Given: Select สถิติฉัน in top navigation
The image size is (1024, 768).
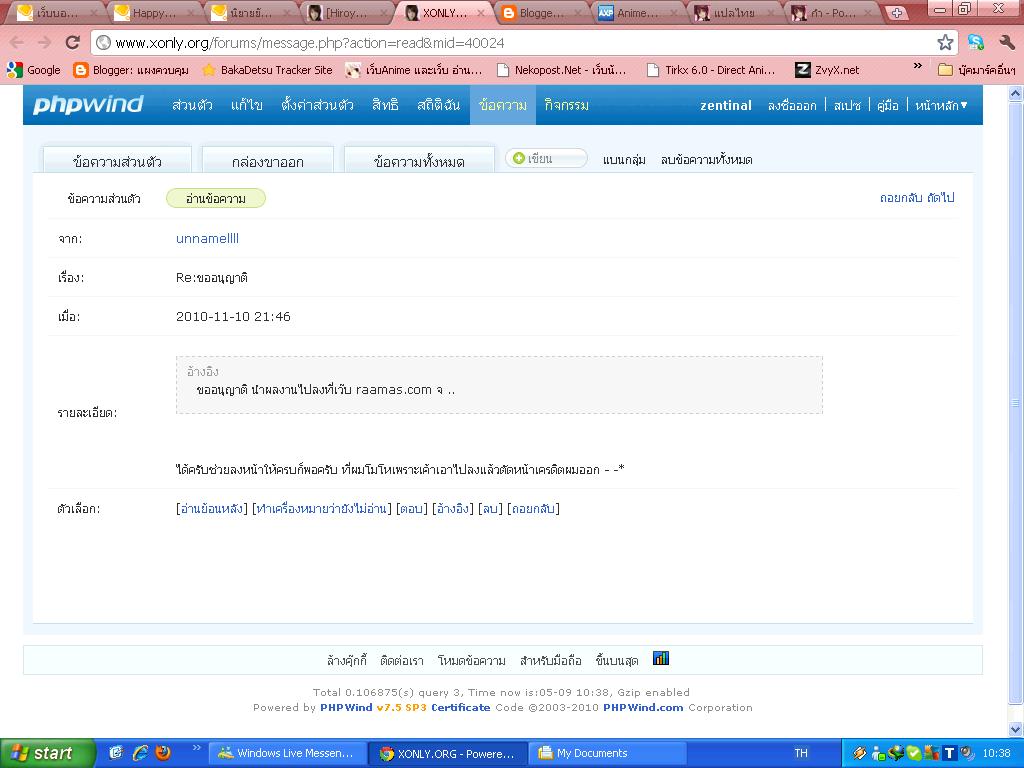Looking at the screenshot, I should tap(438, 104).
